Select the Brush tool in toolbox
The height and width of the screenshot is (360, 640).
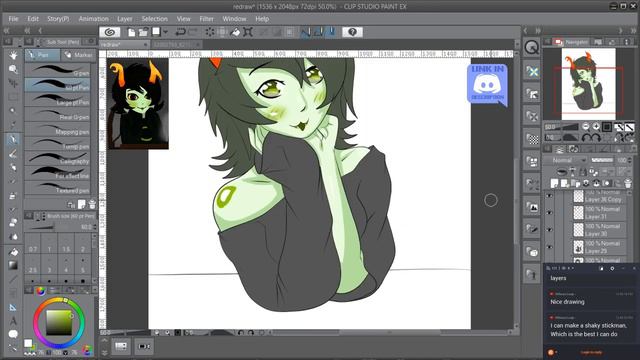tap(13, 153)
